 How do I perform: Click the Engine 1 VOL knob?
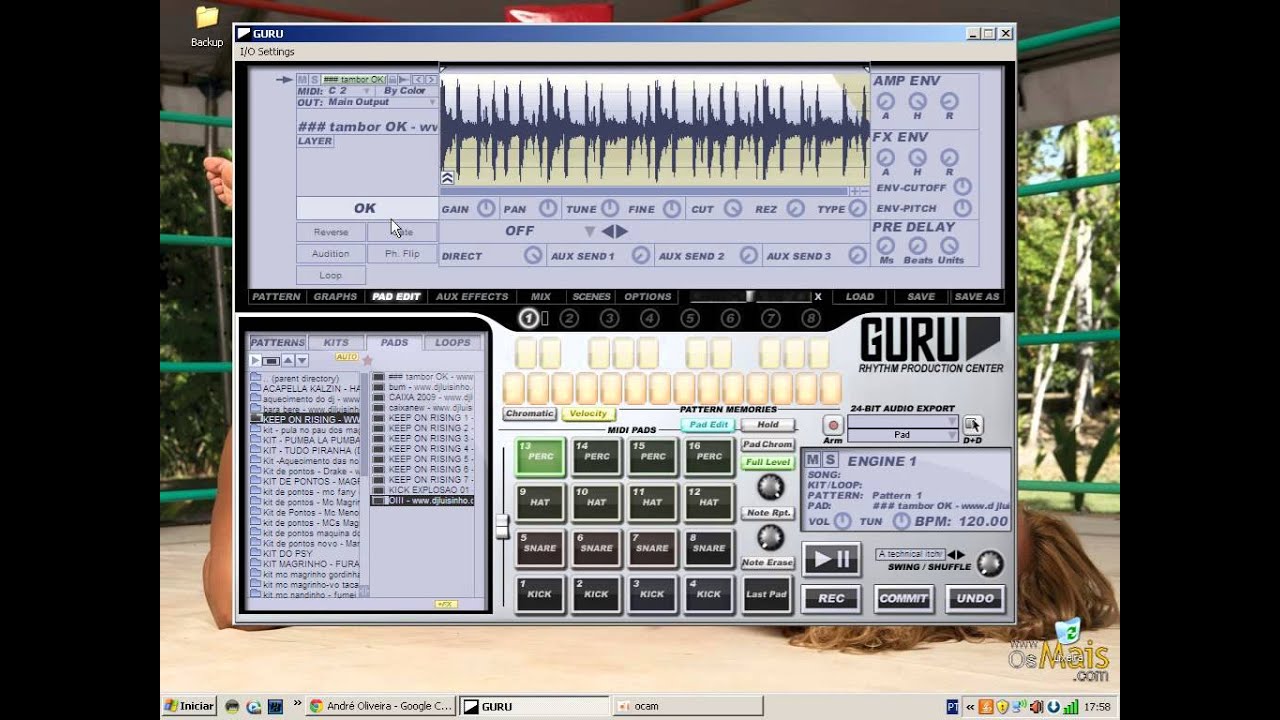[x=843, y=521]
